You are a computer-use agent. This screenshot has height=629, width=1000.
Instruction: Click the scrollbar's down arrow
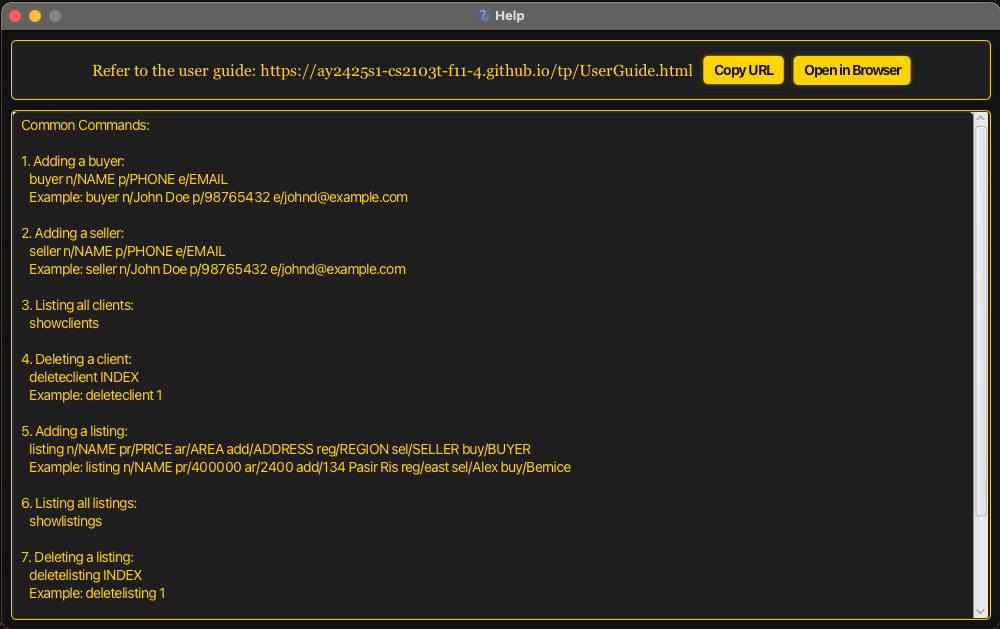980,613
